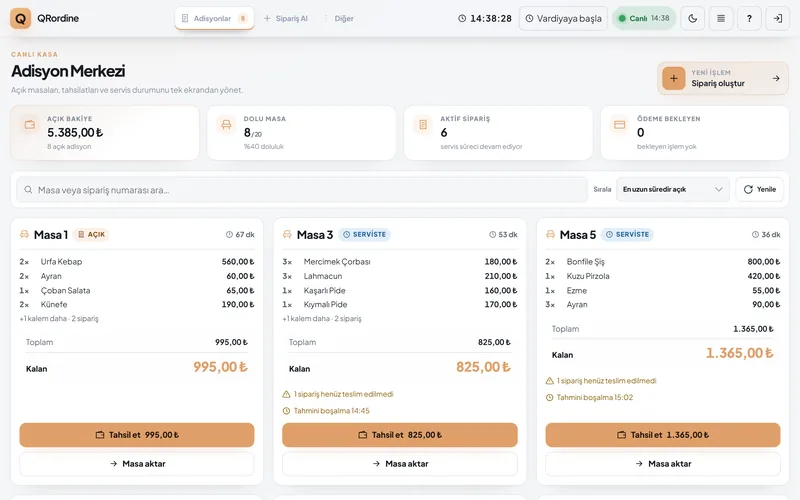Image resolution: width=800 pixels, height=500 pixels.
Task: Click the wallet icon in Açık Bakiye card
Action: (30, 124)
